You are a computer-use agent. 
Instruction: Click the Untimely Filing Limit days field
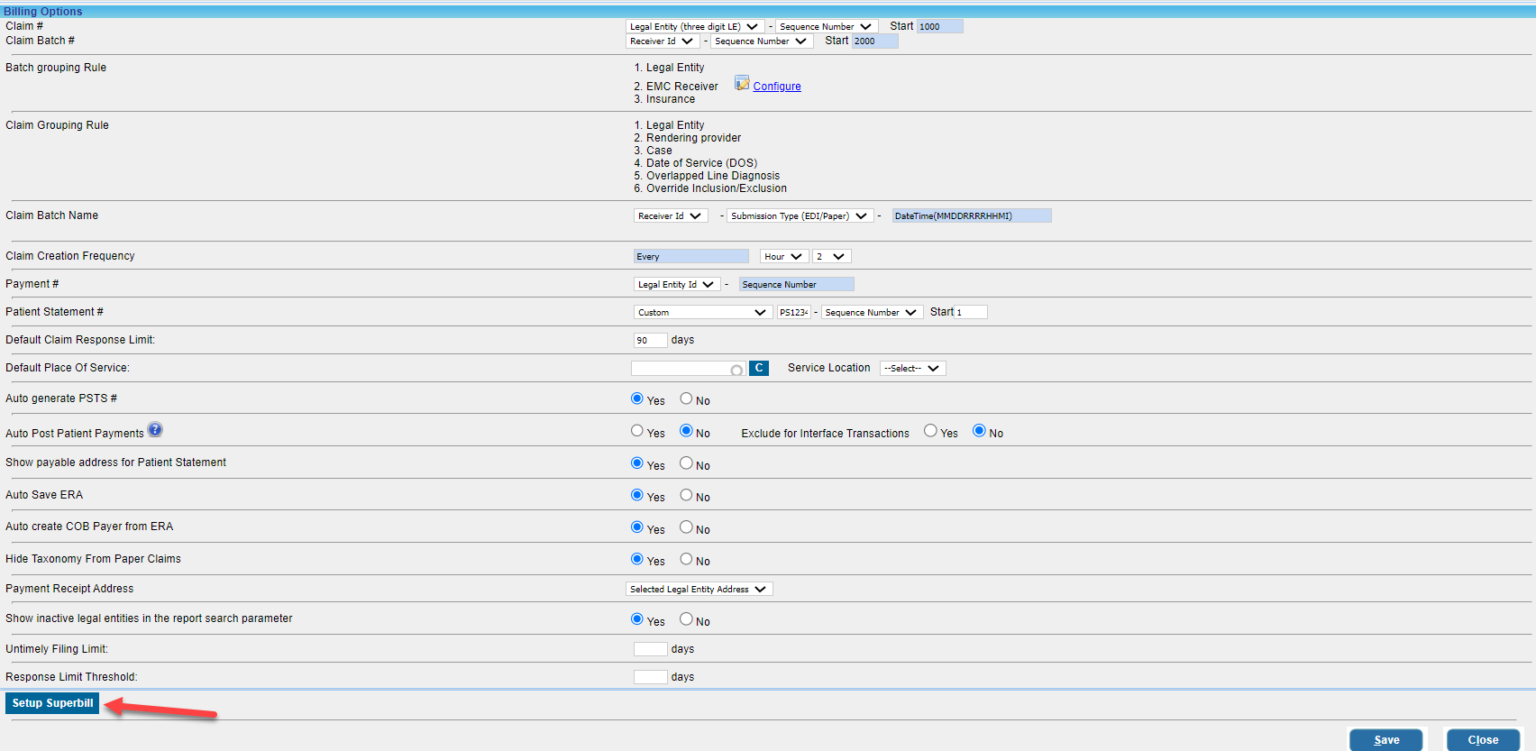tap(649, 649)
